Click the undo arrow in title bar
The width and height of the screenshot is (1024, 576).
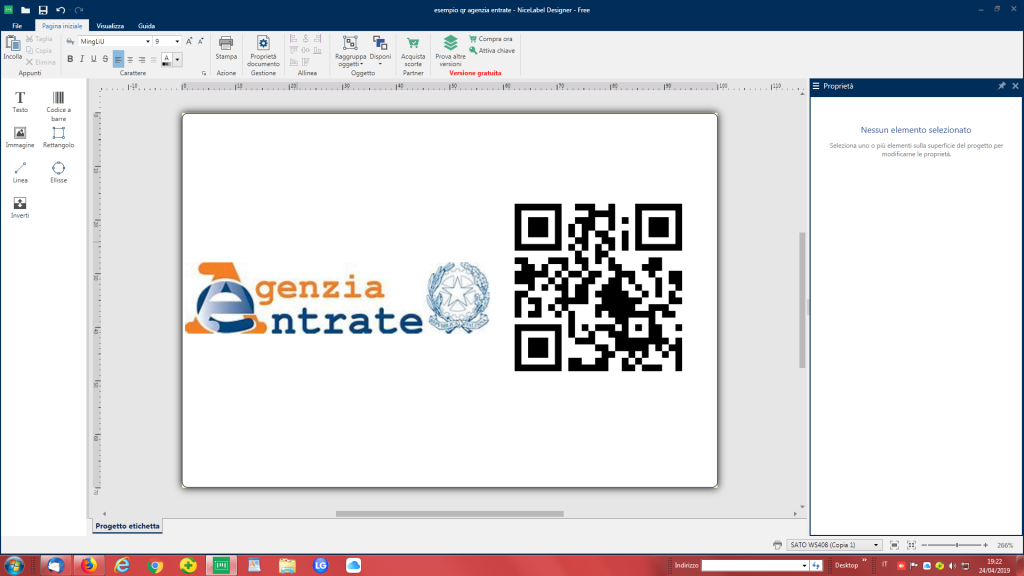61,10
